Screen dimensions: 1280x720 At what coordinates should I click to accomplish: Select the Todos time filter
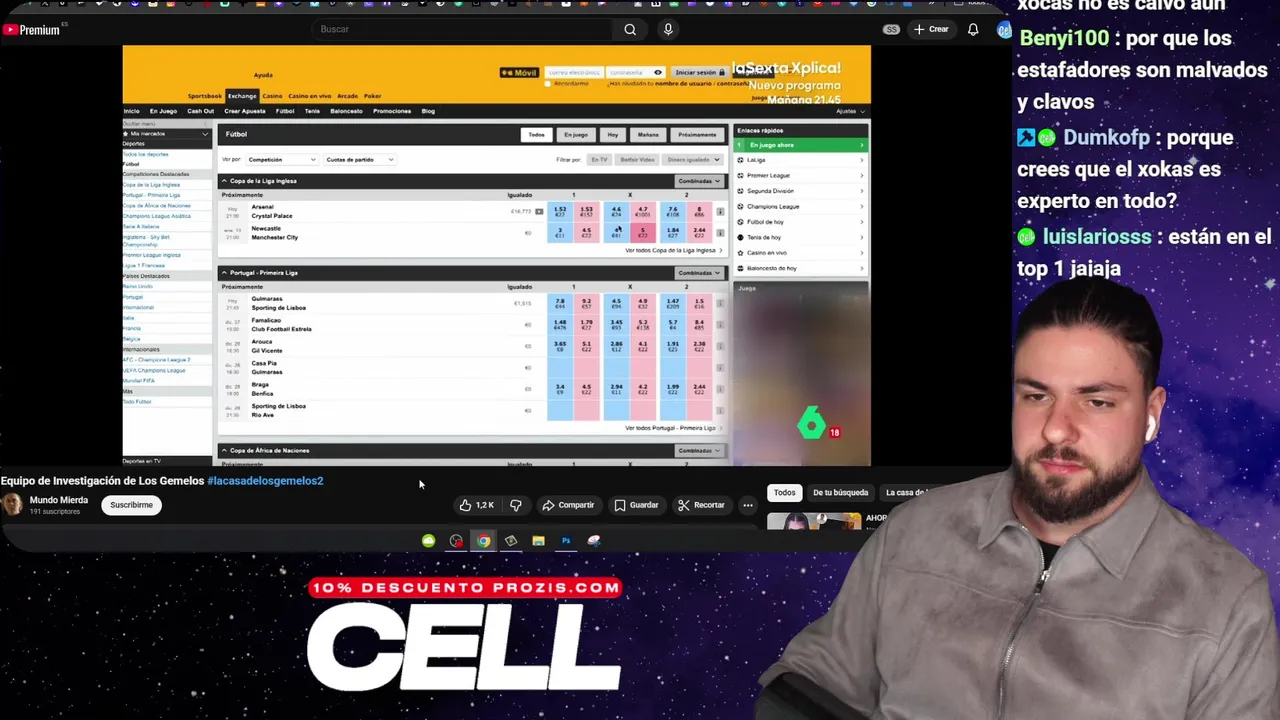click(537, 134)
